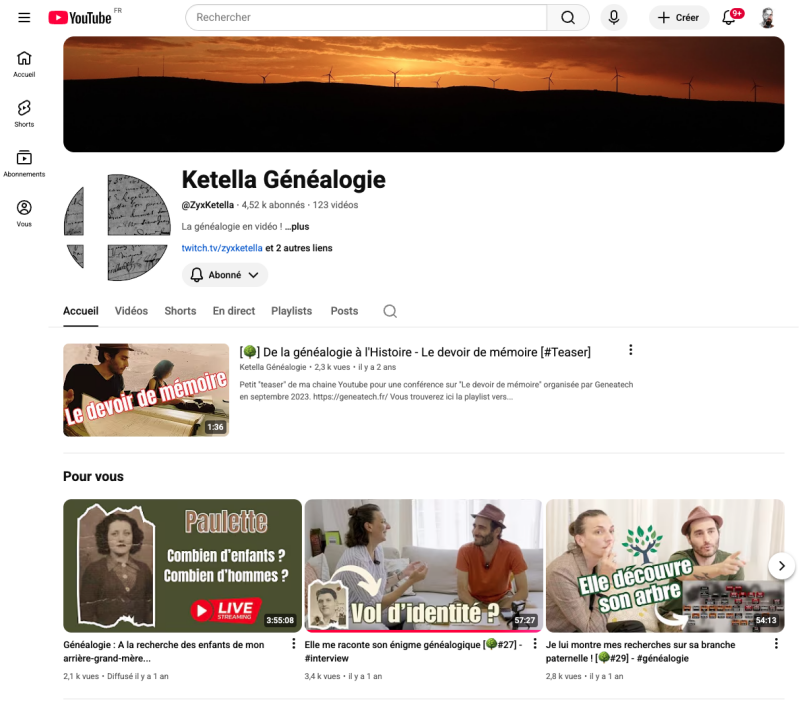Open the twitch.tv/zyxketella link
Viewport: 800px width, 704px height.
tap(222, 248)
